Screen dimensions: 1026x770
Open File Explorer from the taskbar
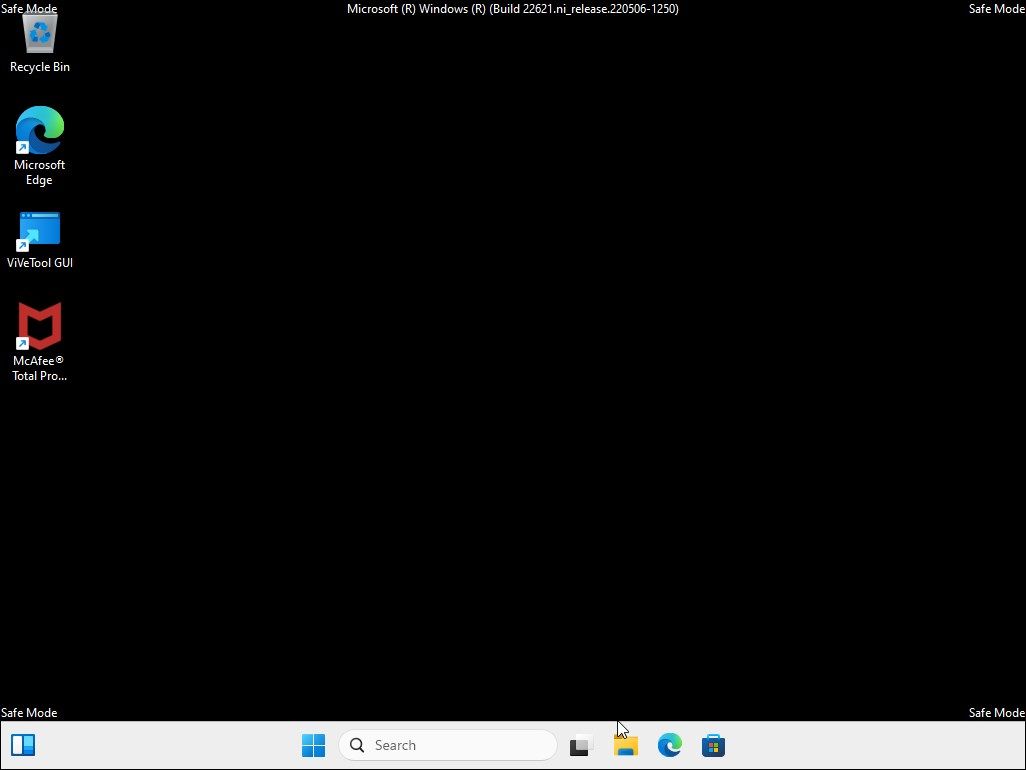(625, 745)
